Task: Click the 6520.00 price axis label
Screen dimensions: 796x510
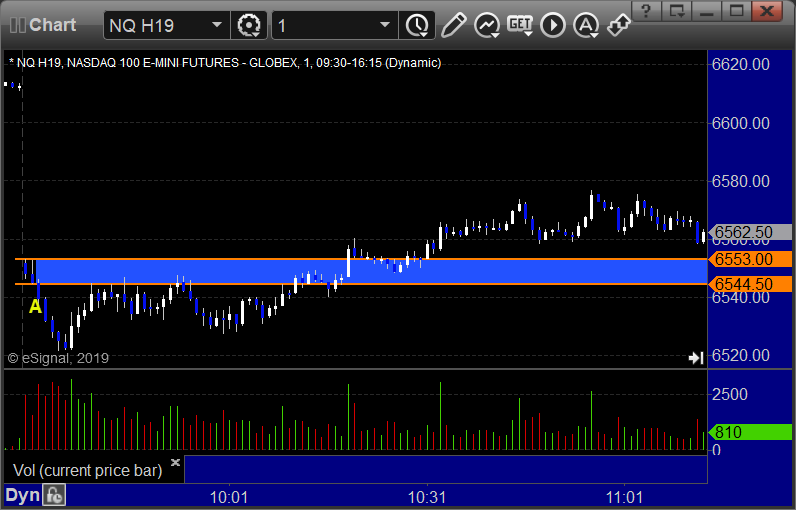Action: [741, 355]
